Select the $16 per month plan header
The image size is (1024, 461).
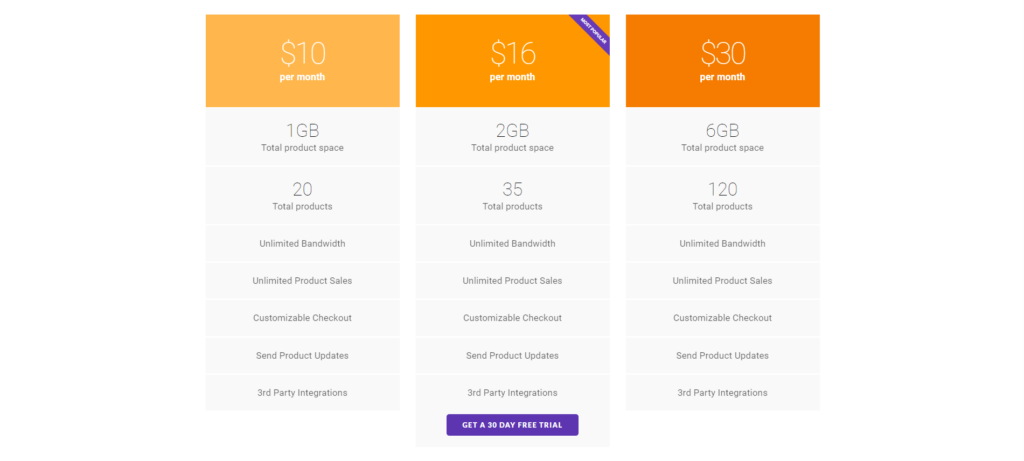tap(513, 61)
